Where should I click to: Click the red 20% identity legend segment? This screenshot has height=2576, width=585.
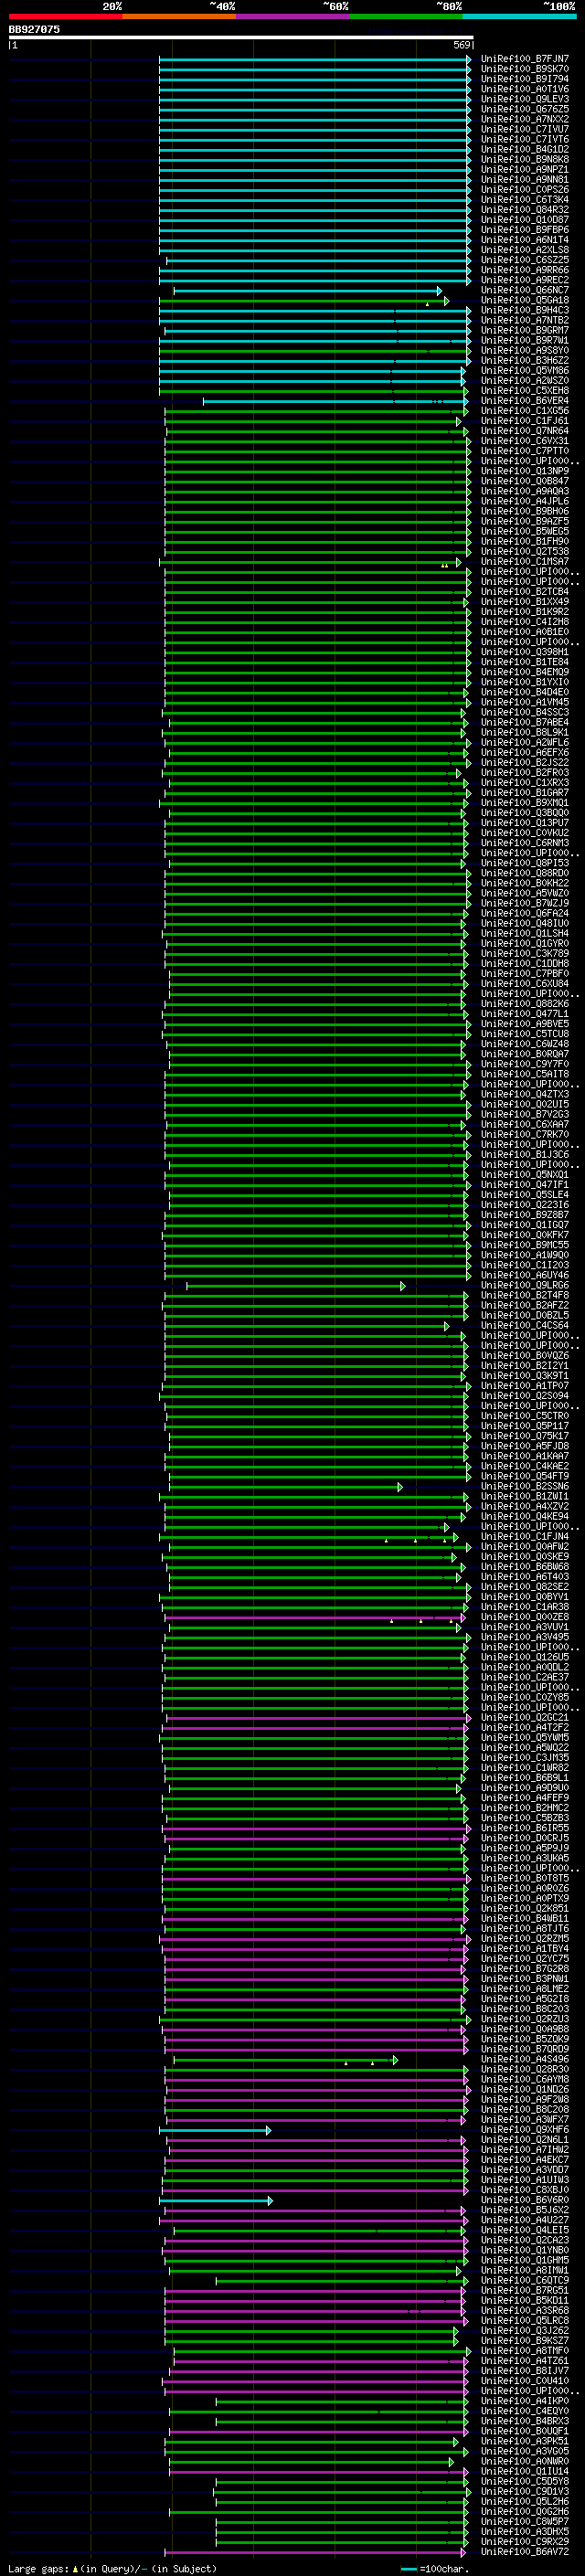click(x=65, y=16)
